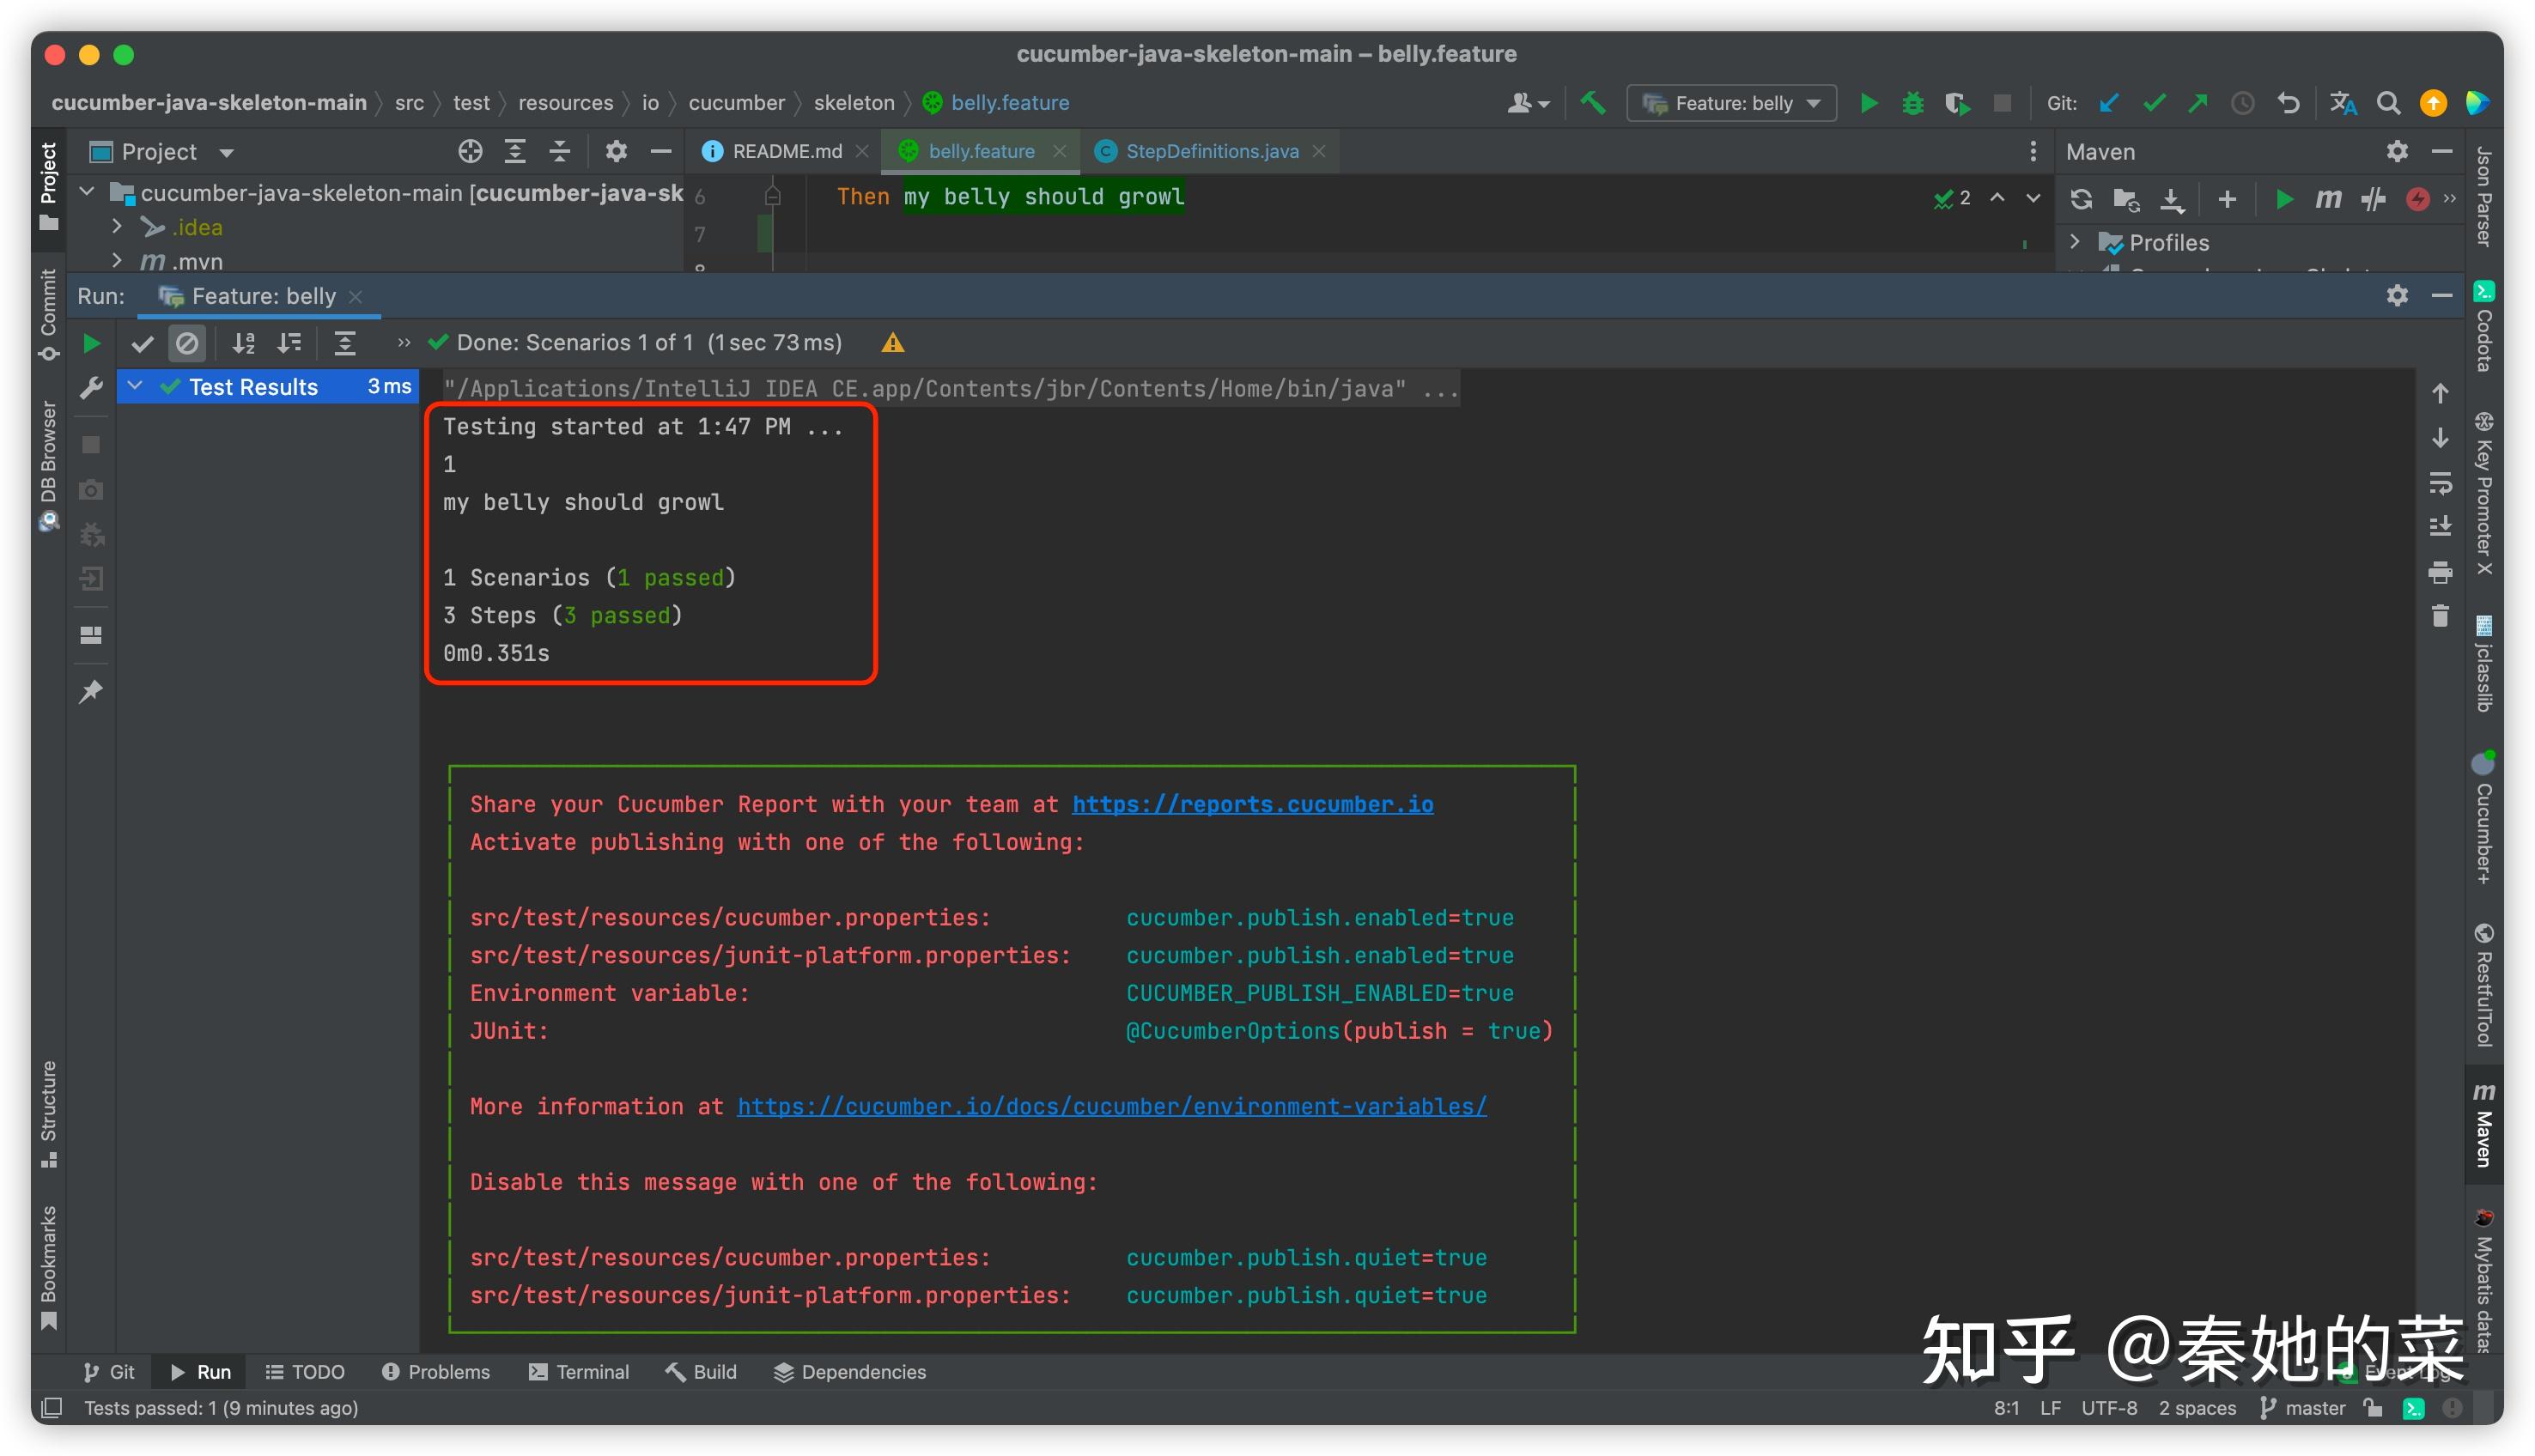Click the Debug bug icon in toolbar
Viewport: 2535px width, 1456px height.
click(1912, 103)
